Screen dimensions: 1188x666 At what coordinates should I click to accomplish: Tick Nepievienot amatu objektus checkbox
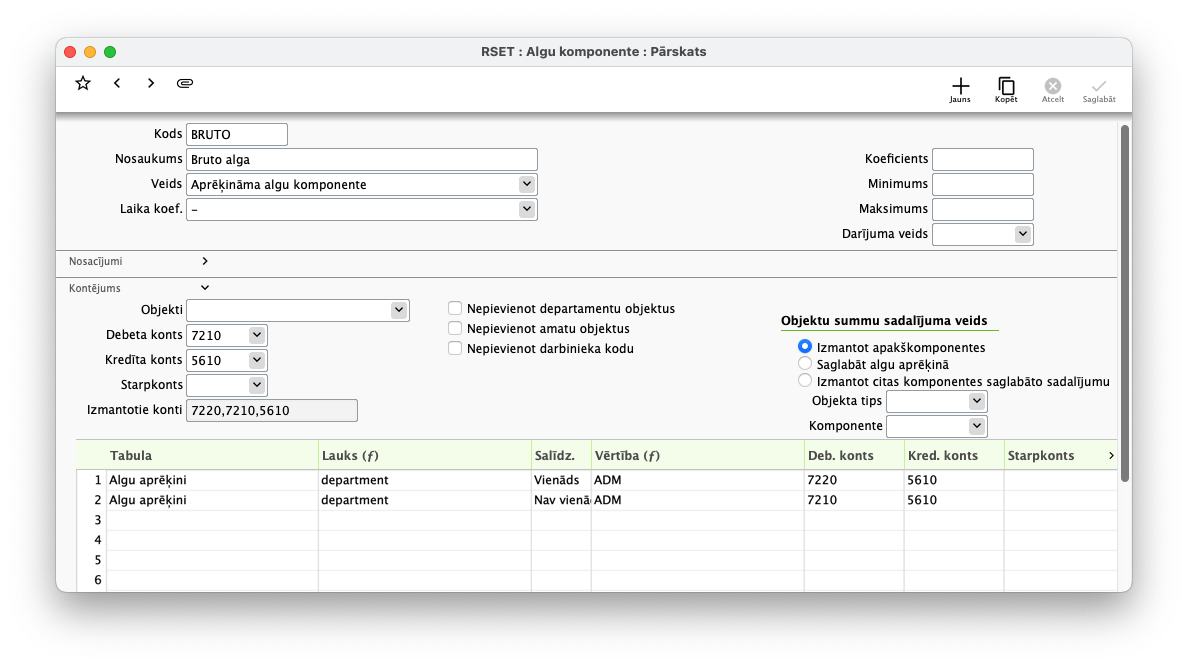coord(455,329)
